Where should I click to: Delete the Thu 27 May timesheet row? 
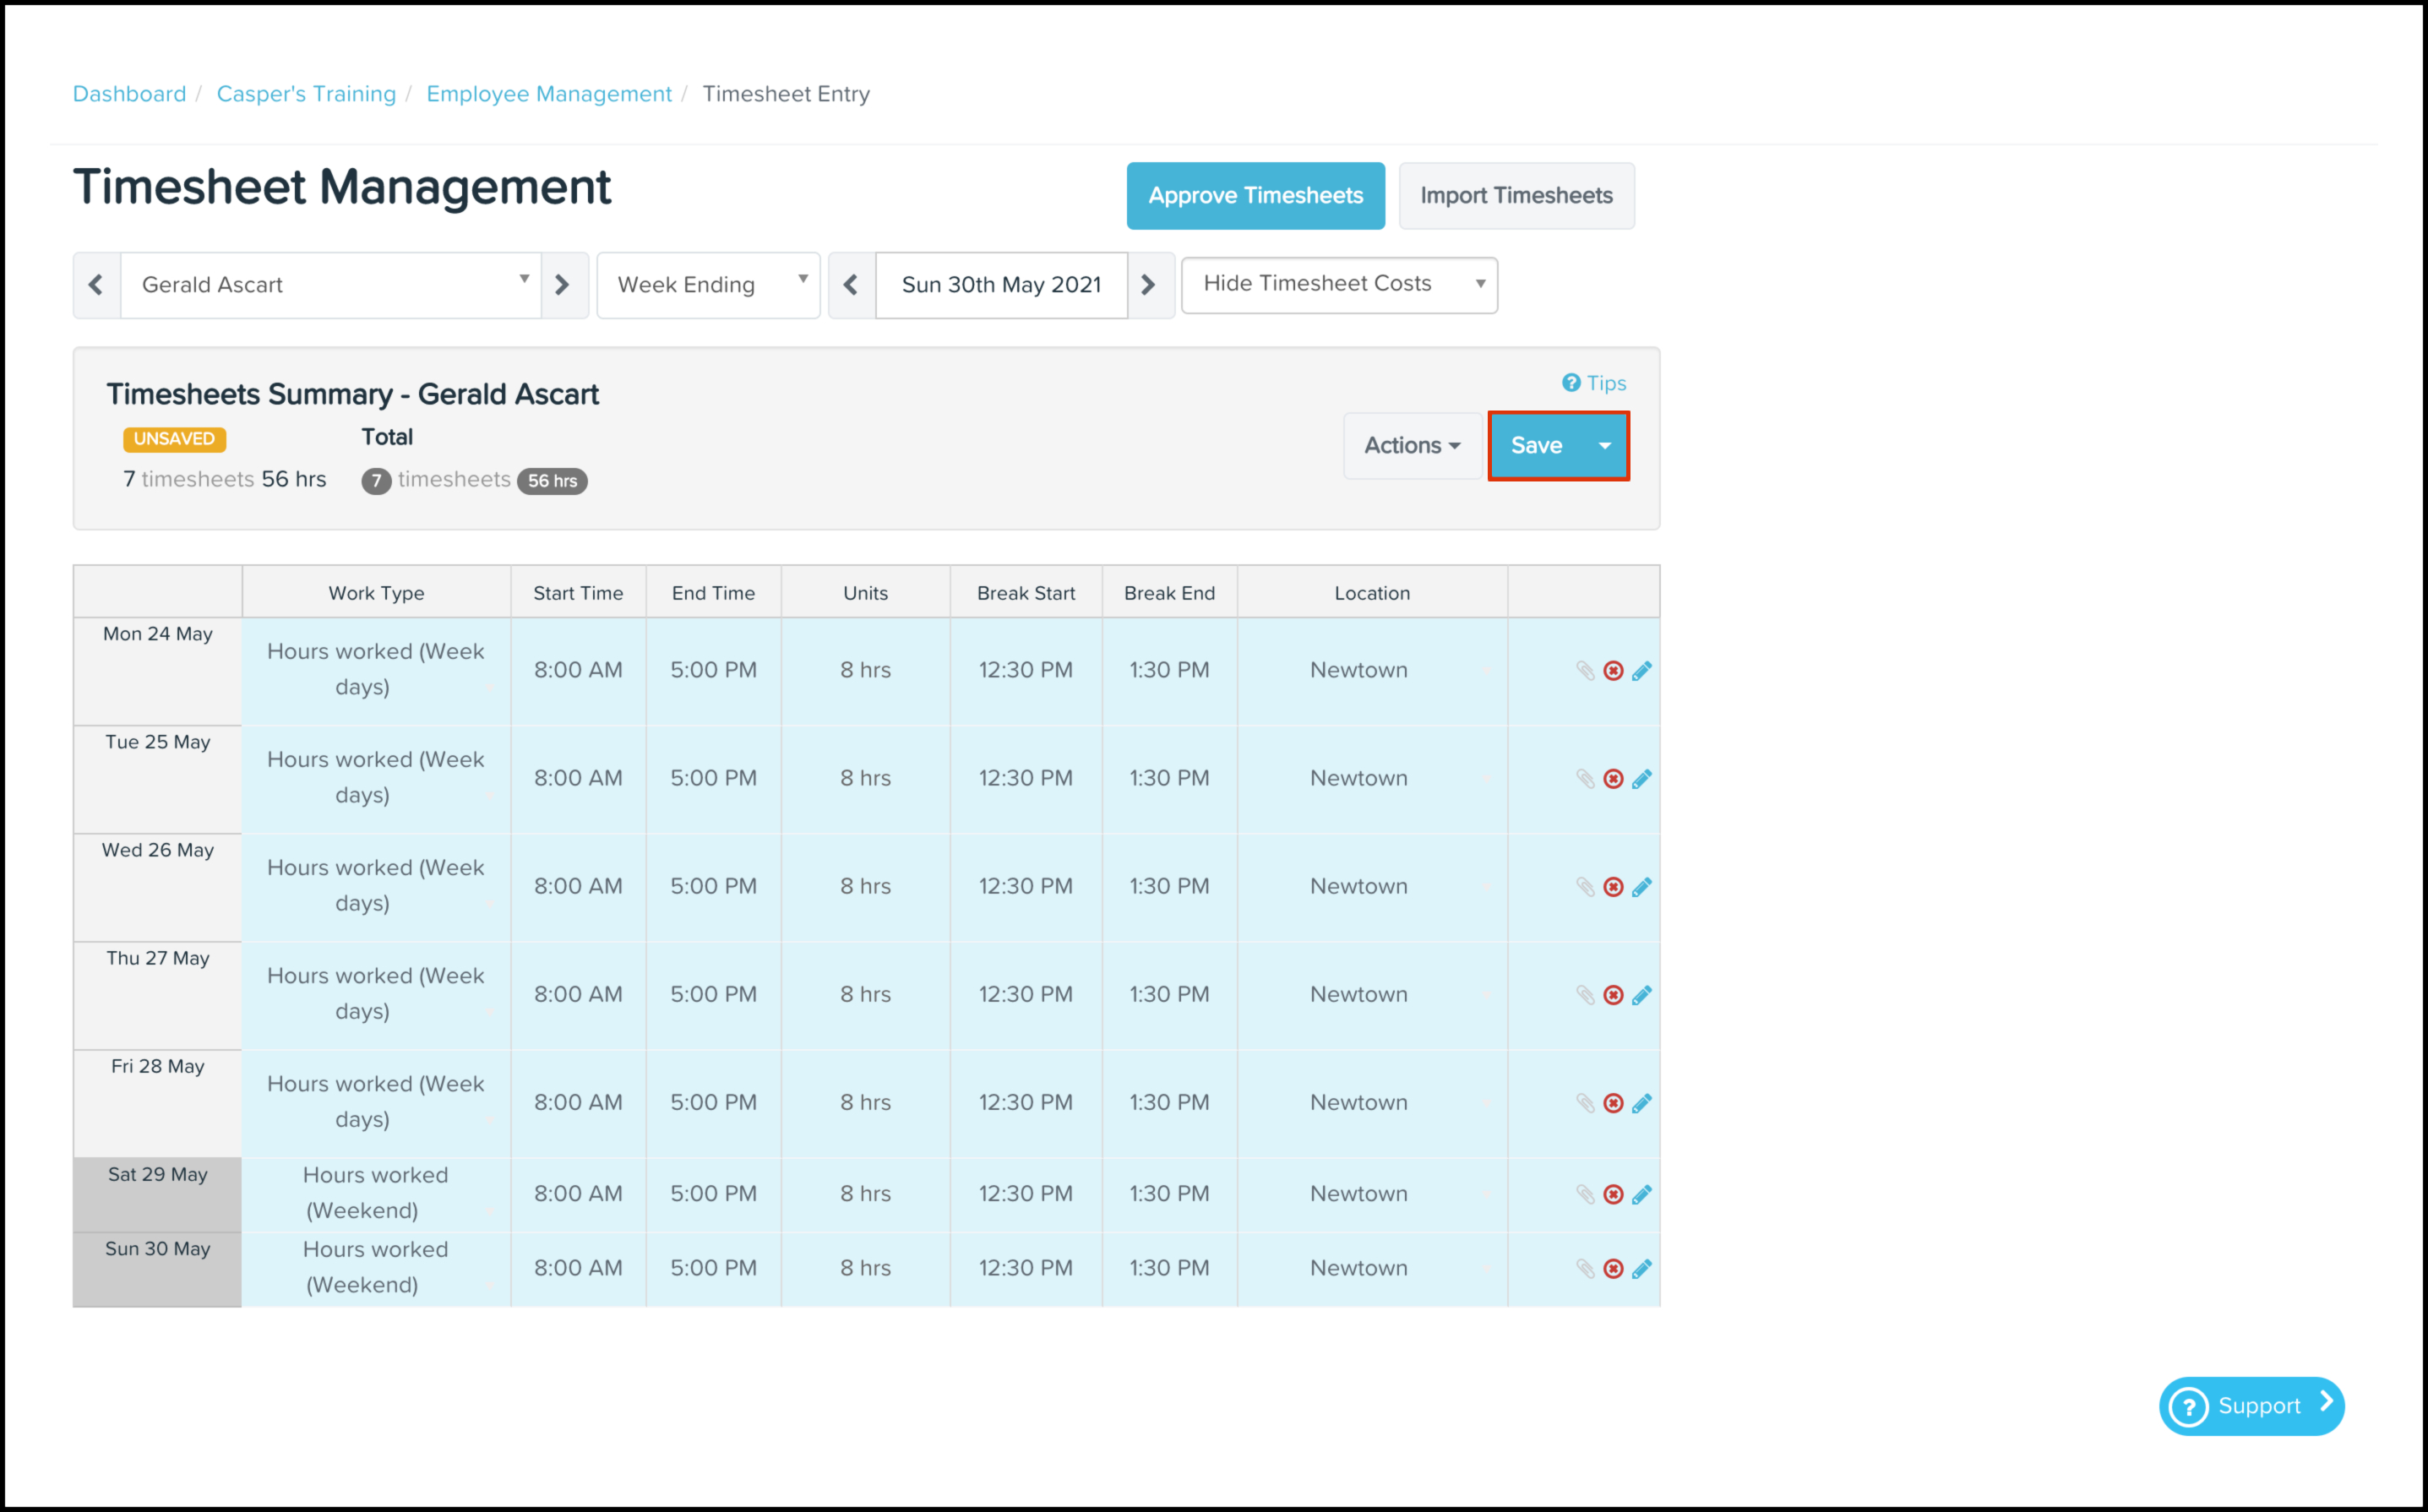tap(1613, 994)
